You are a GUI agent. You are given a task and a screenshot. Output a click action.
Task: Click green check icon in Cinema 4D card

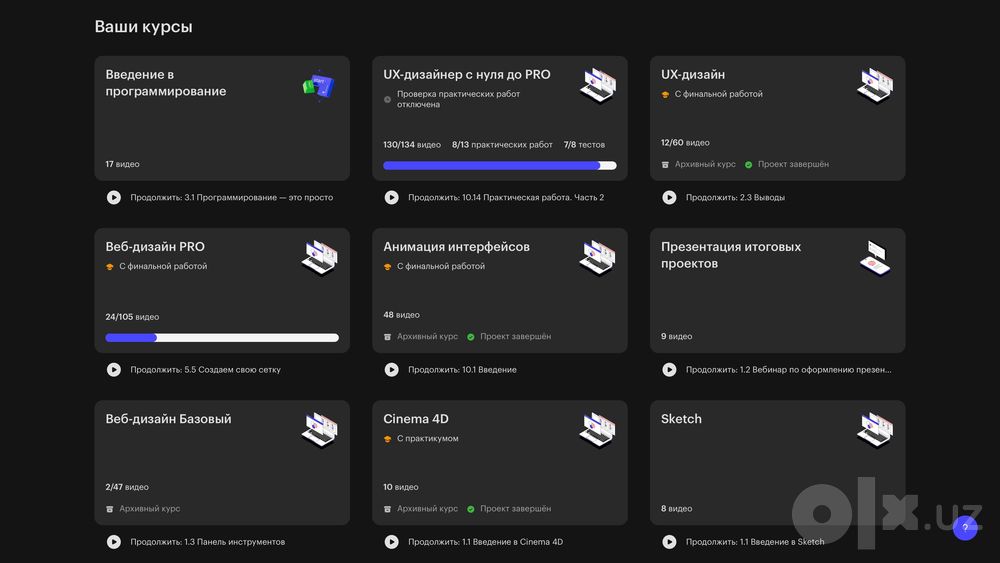point(471,509)
